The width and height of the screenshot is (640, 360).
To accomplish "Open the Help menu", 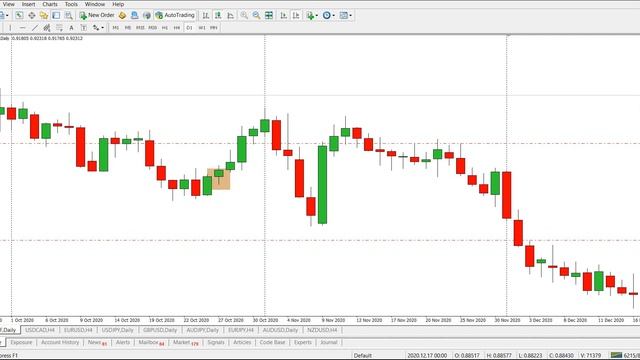I will 118,4.
